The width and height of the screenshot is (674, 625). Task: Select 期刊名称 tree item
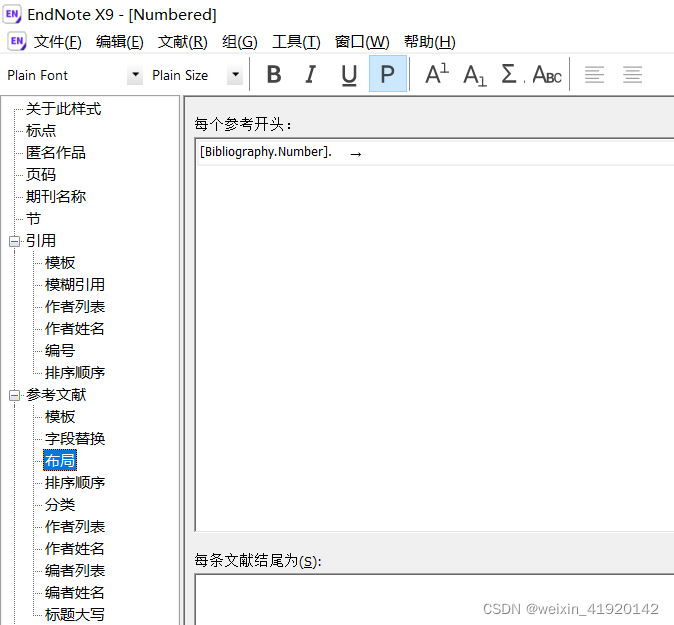pos(55,196)
